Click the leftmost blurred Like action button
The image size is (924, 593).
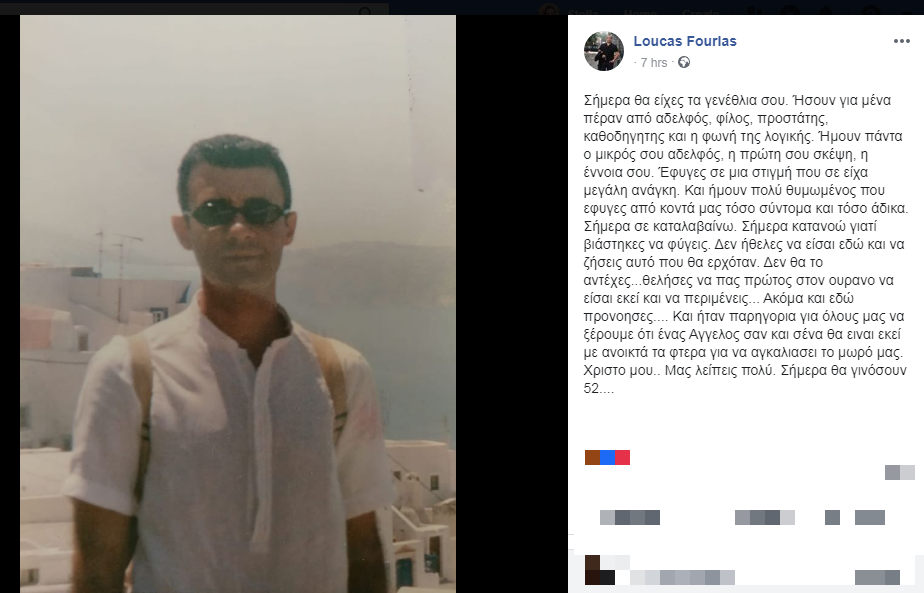630,518
